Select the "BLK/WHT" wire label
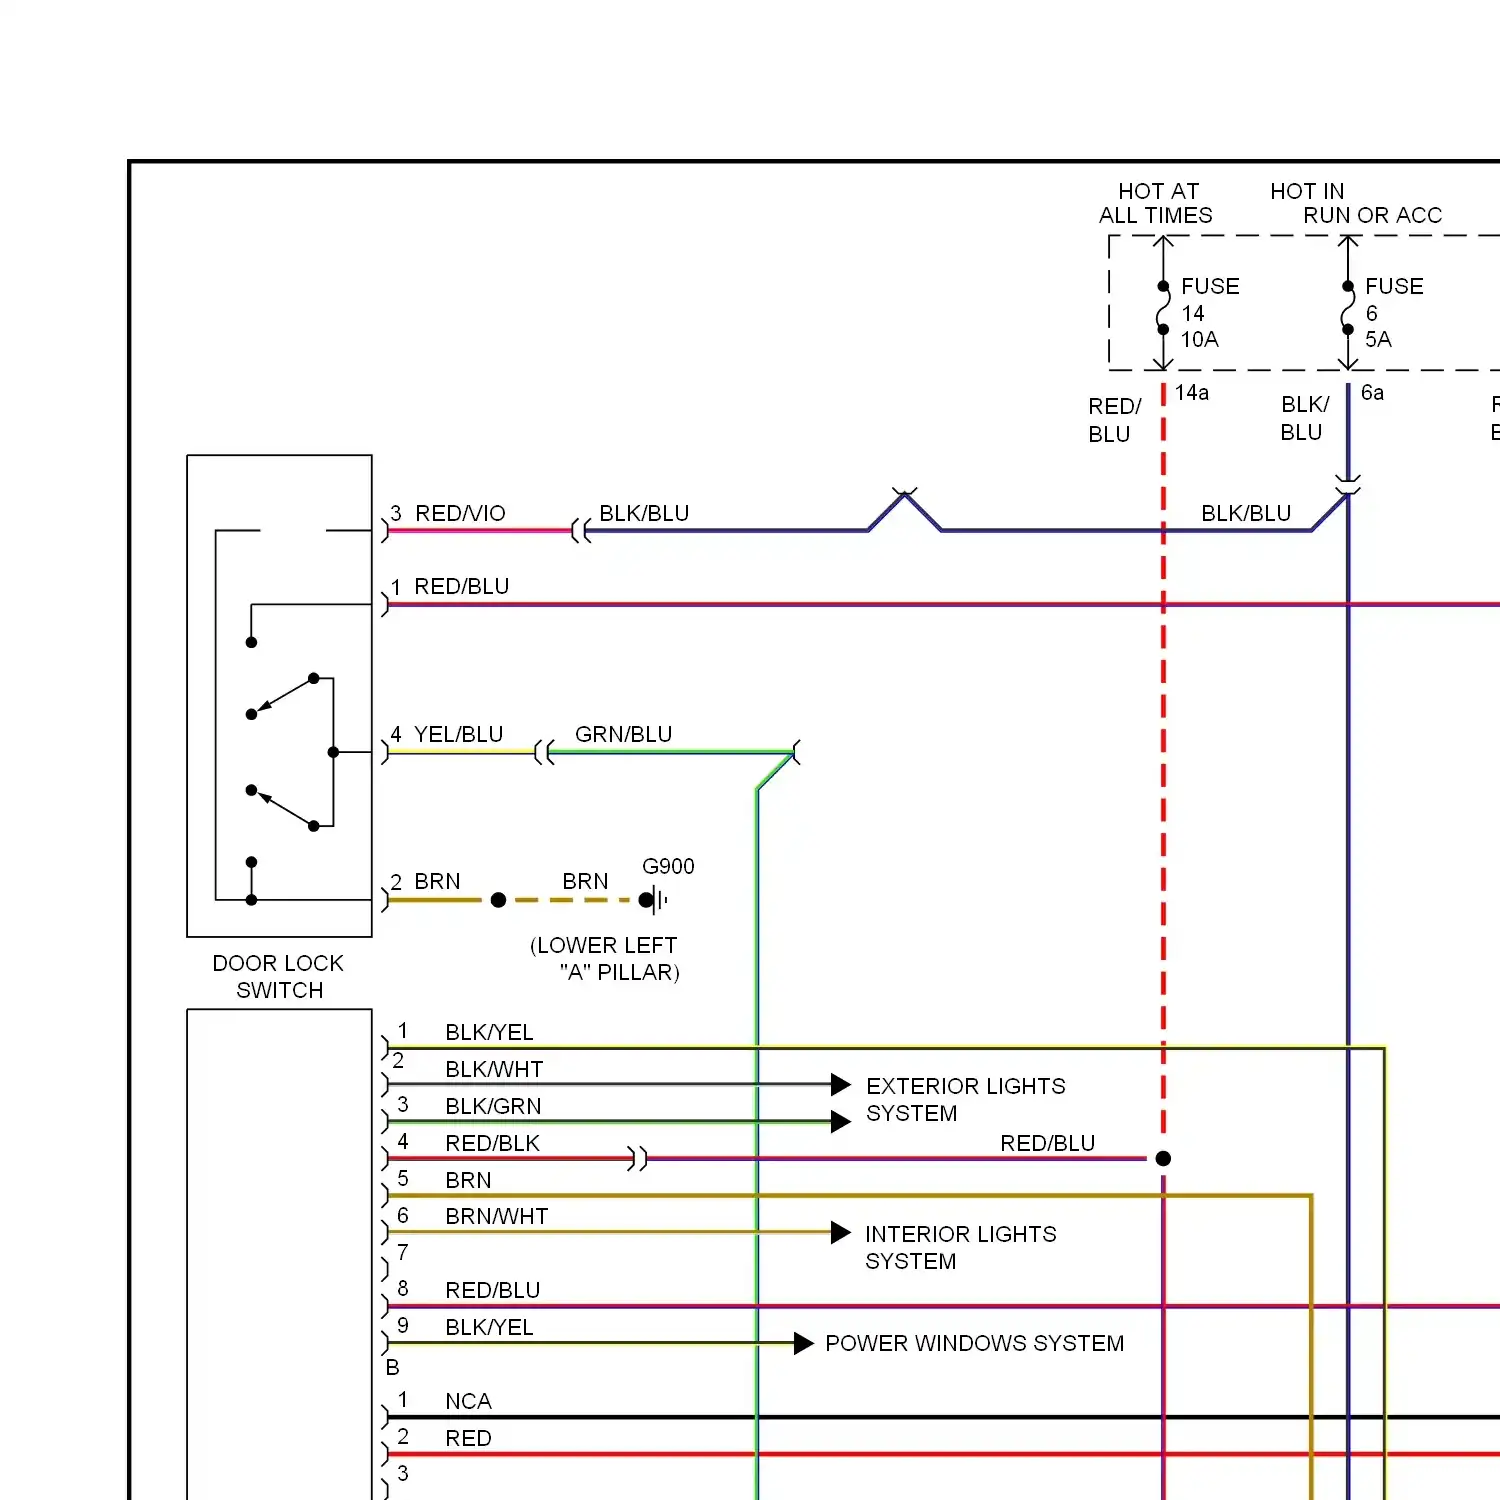 pos(494,1069)
